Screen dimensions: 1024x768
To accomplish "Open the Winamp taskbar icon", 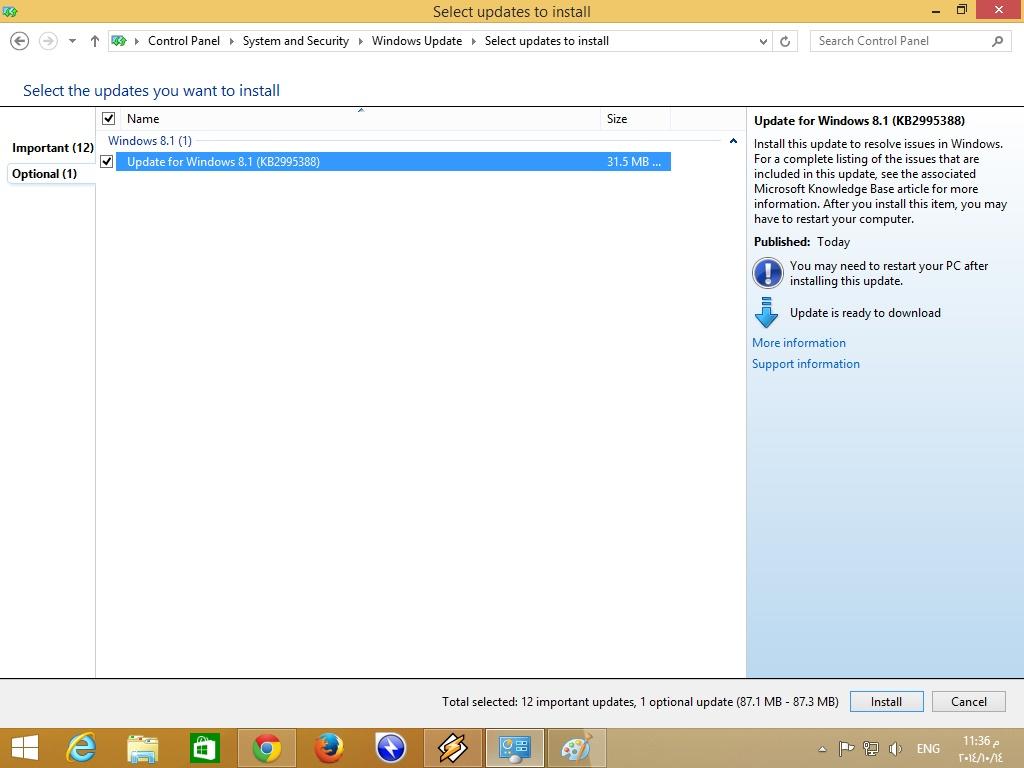I will point(453,748).
